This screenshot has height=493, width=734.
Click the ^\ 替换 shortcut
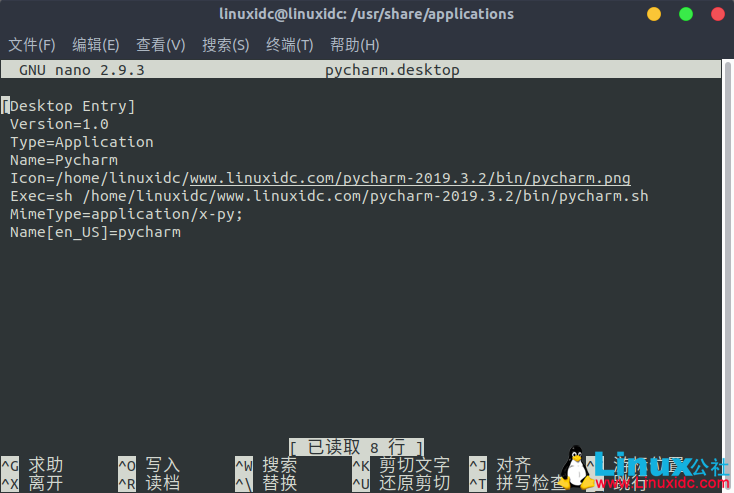click(x=266, y=483)
